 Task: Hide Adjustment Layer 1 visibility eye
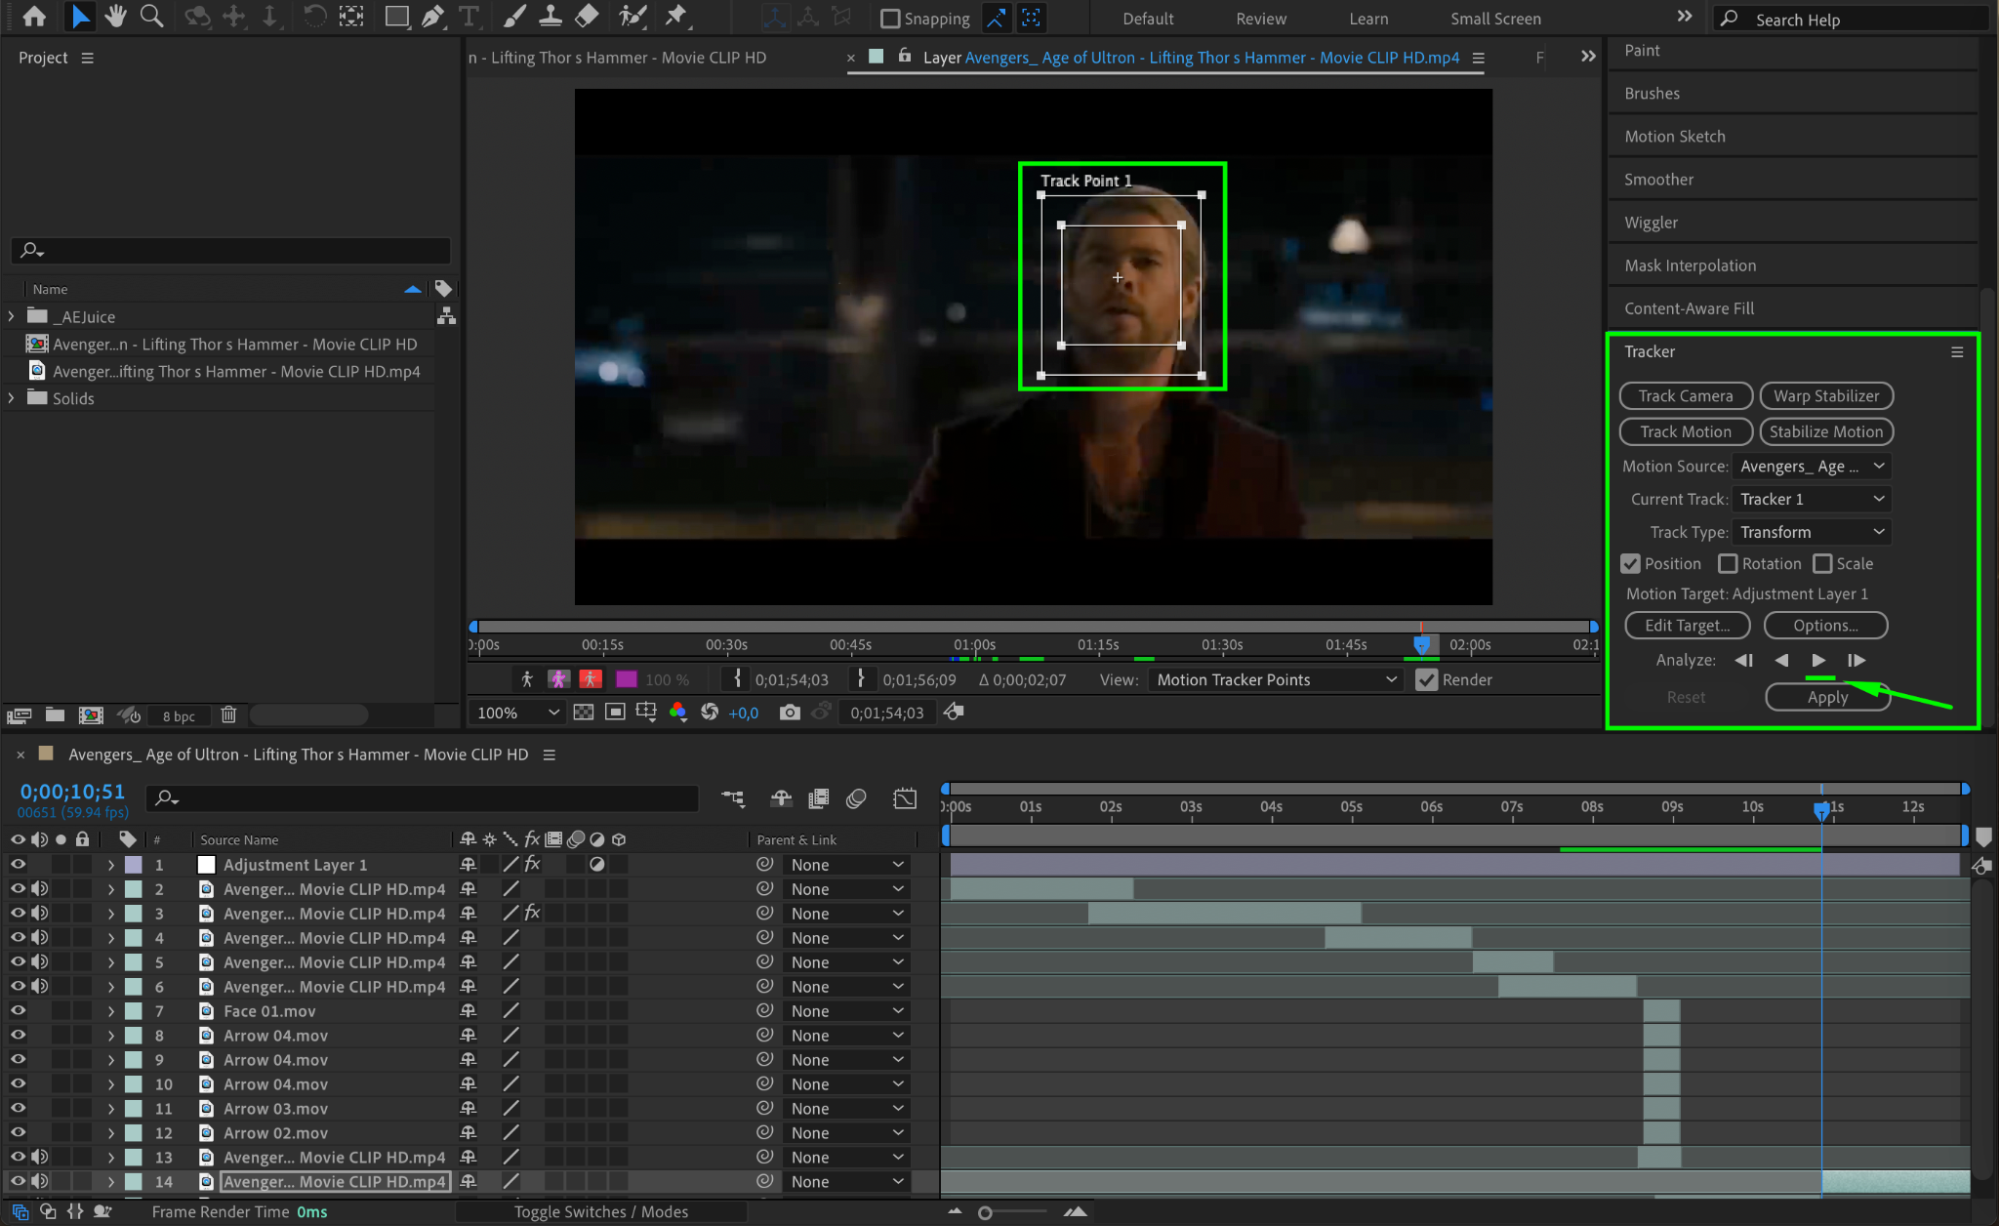[x=18, y=864]
